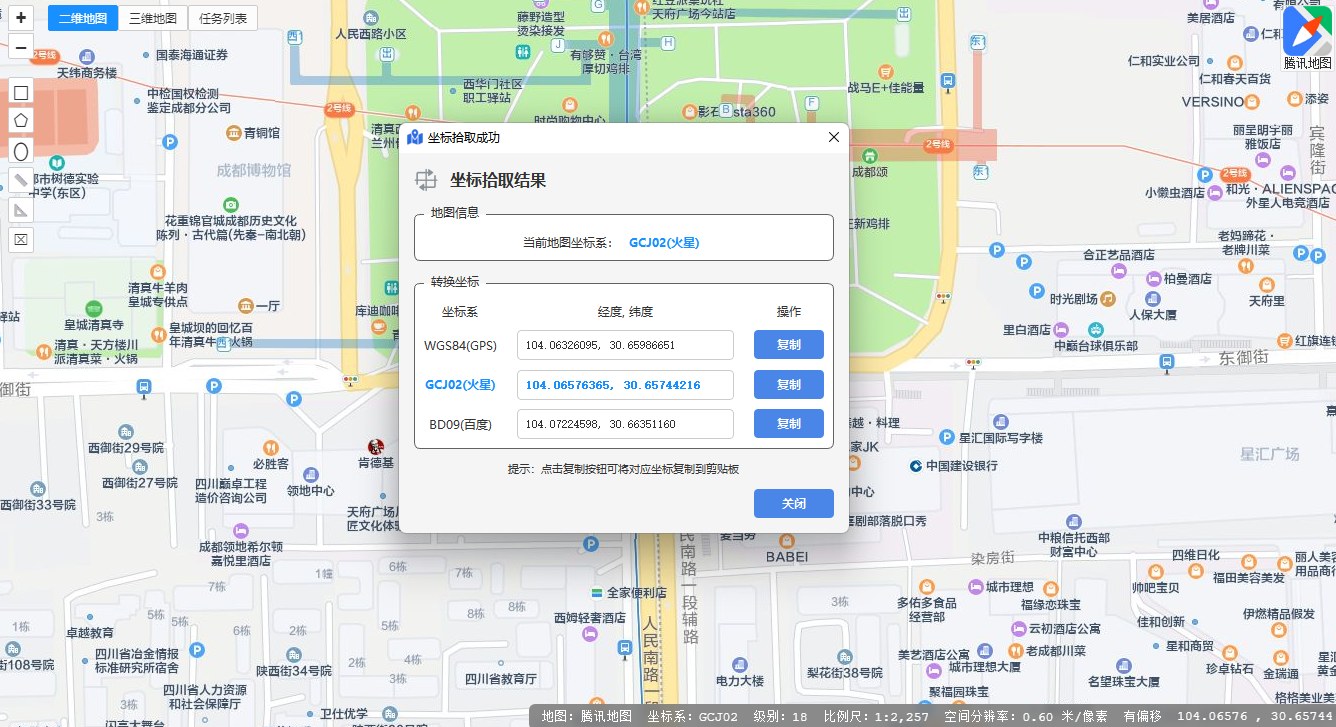Copy the GCJ02(火星) coordinates
Viewport: 1336px width, 727px height.
click(789, 385)
